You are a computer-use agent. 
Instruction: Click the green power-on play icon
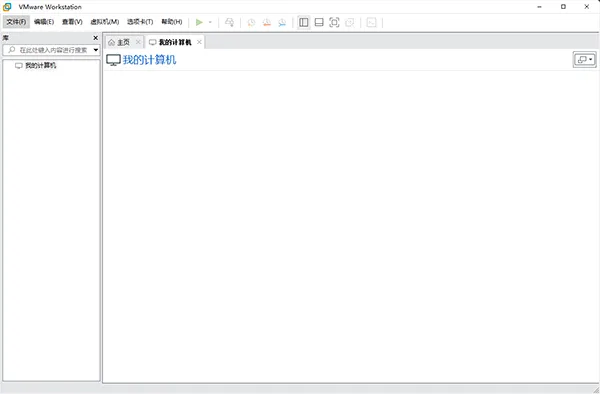coord(199,22)
